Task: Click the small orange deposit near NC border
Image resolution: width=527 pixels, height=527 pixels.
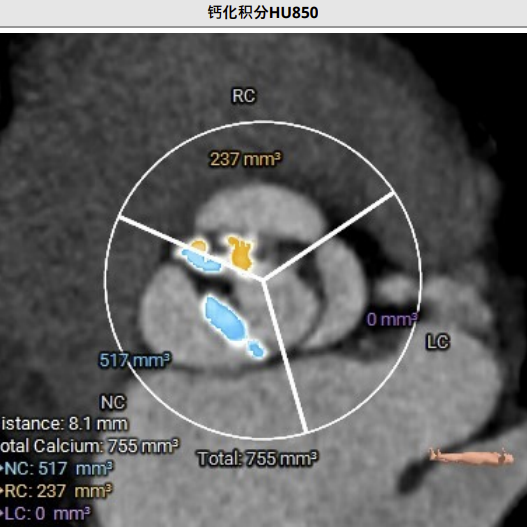Action: tap(199, 246)
